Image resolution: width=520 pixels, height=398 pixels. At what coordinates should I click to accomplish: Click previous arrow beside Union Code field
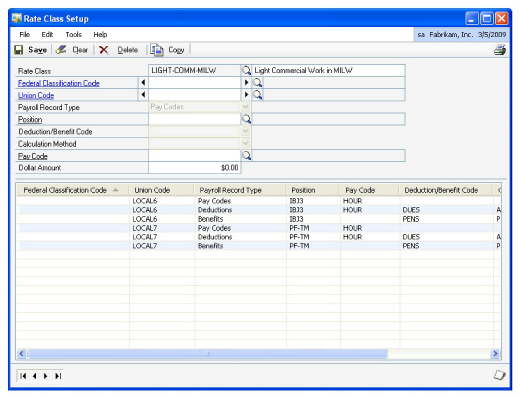coord(143,95)
